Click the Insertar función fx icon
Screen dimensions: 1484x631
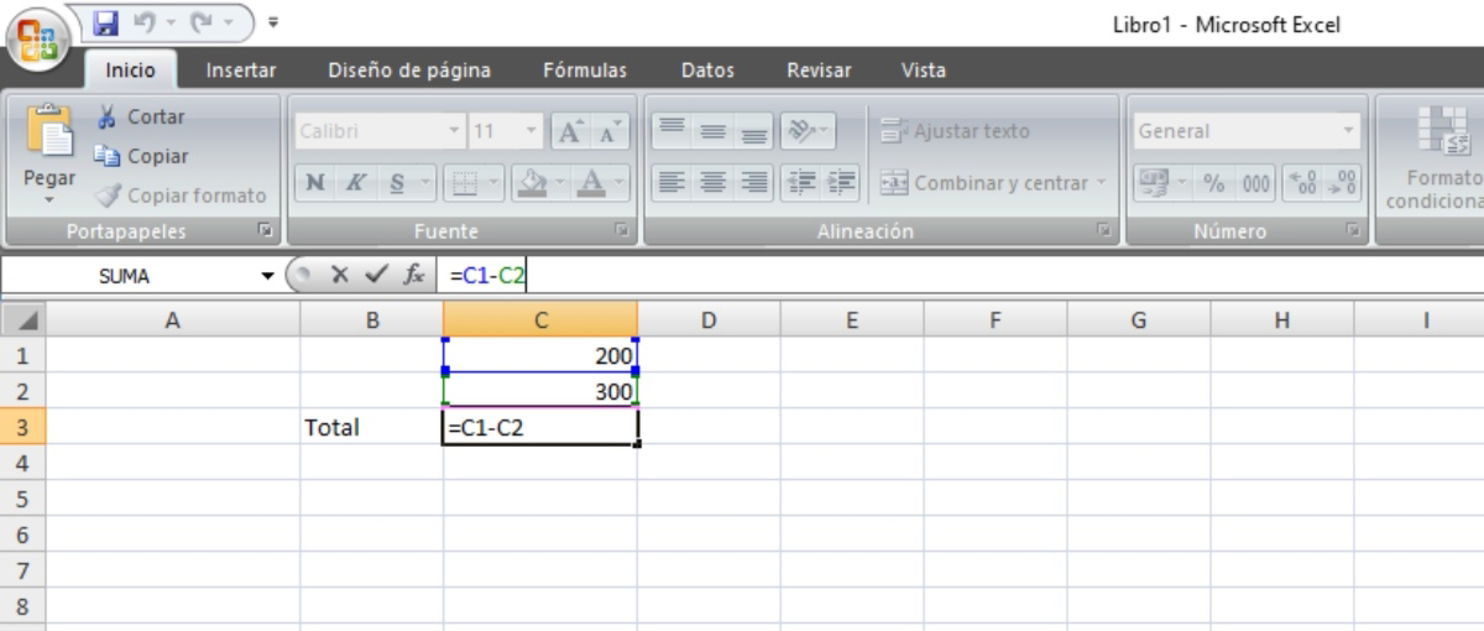416,276
